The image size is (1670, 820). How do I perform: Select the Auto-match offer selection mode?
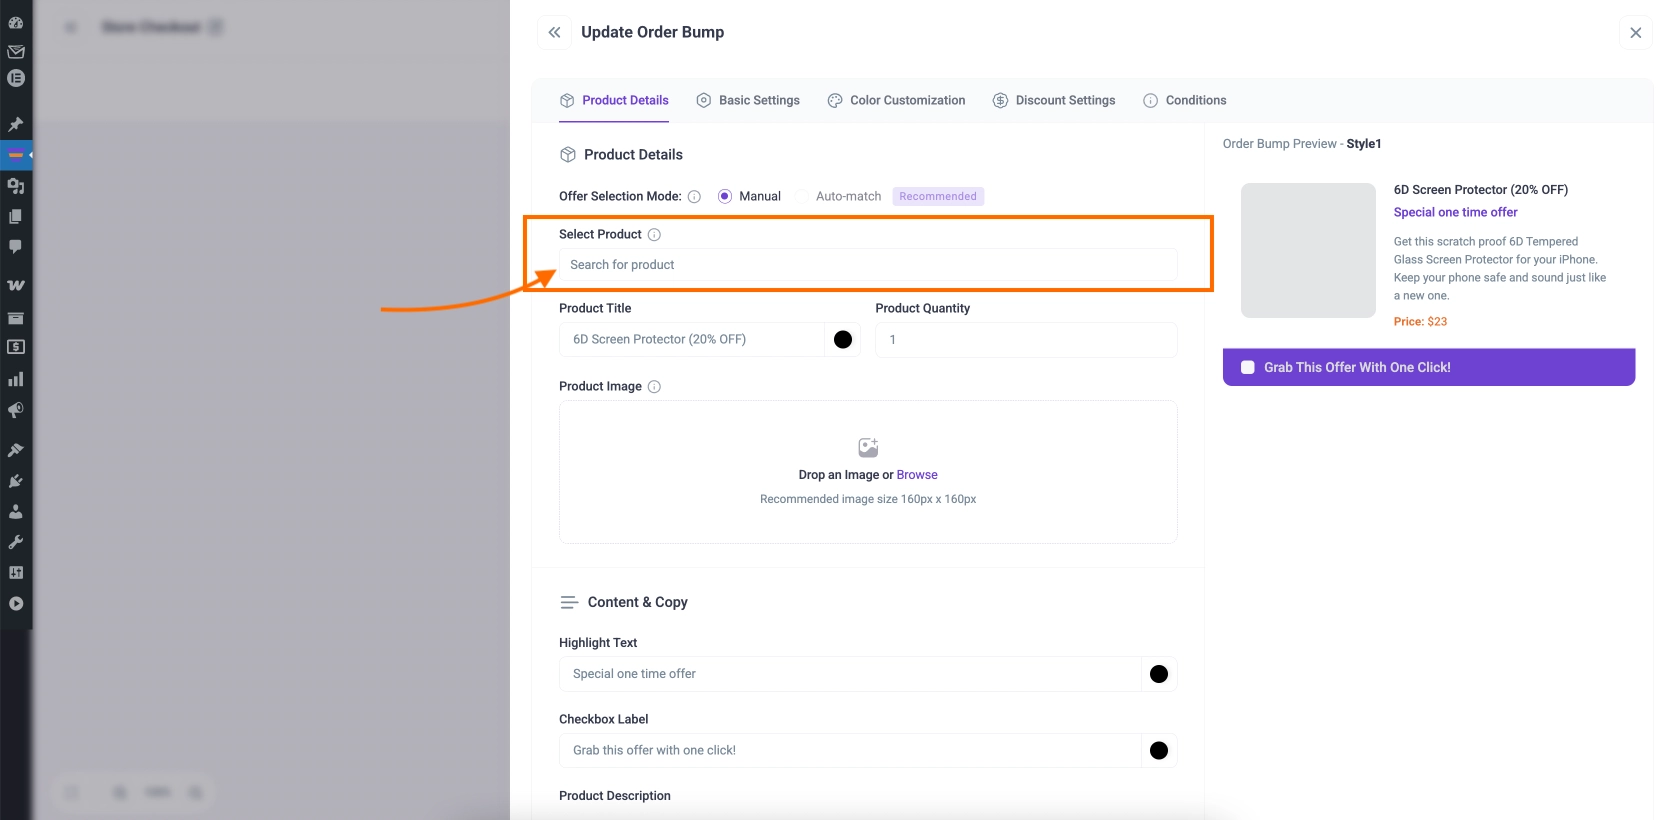pos(840,196)
